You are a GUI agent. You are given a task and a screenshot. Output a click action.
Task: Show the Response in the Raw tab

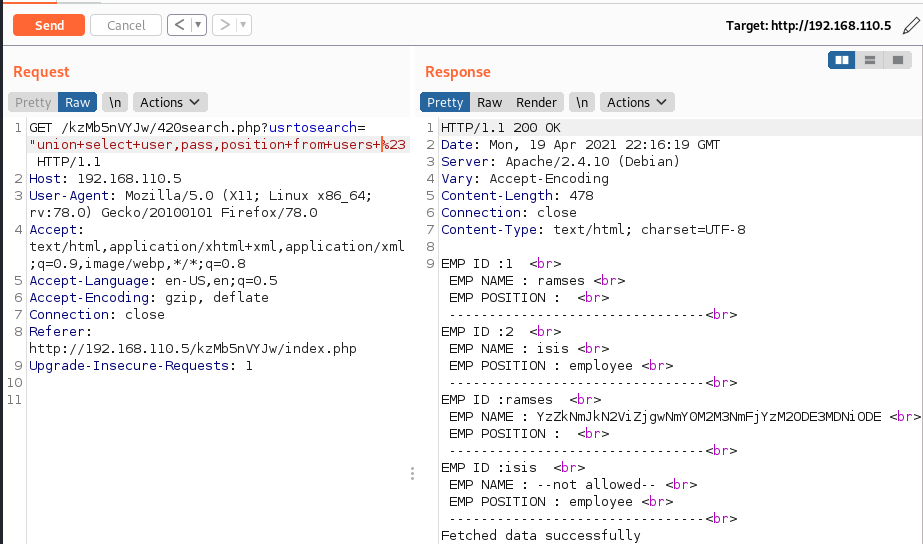tap(490, 102)
